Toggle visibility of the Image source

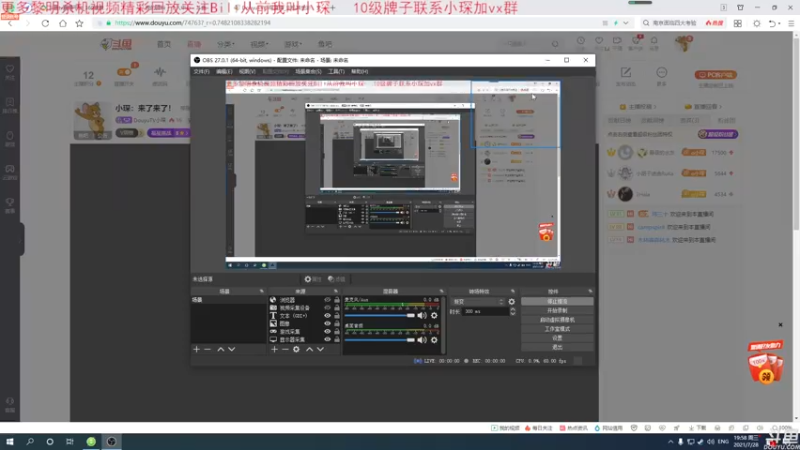pyautogui.click(x=328, y=323)
